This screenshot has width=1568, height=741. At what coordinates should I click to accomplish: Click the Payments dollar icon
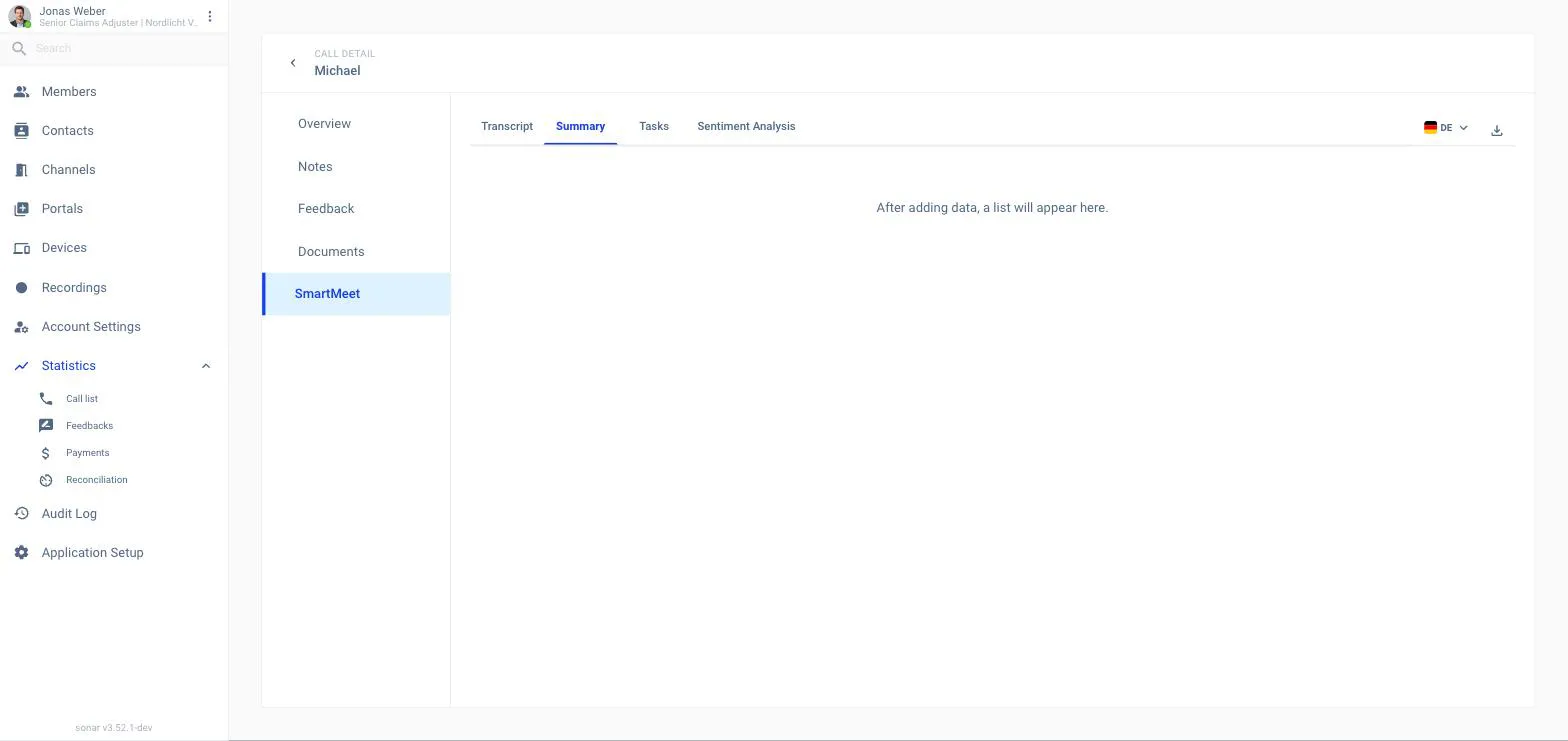[46, 453]
